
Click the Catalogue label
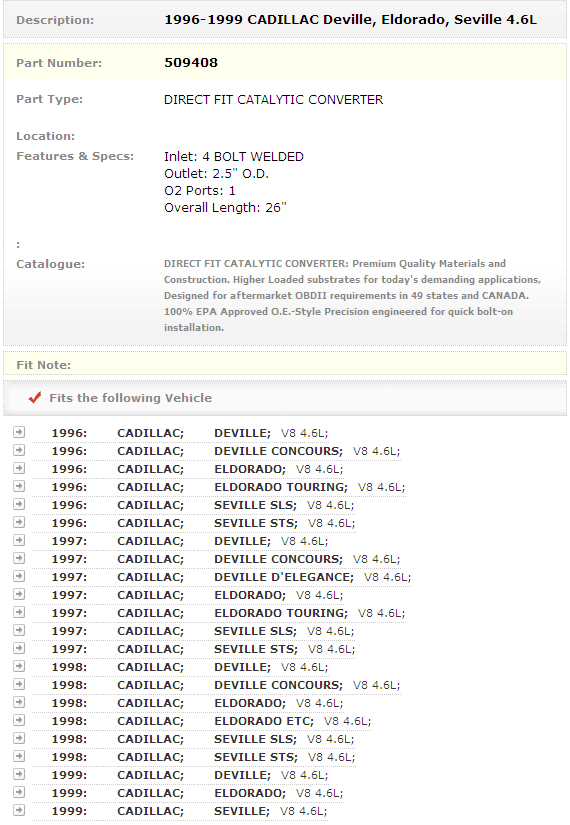(51, 264)
